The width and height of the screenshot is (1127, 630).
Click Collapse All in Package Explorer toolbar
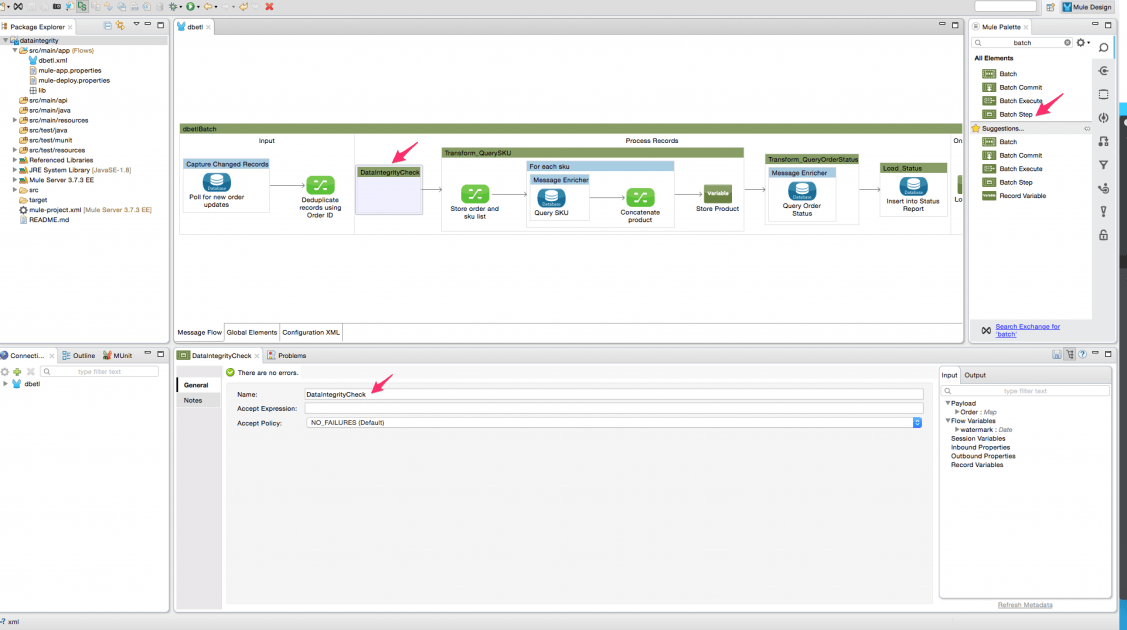pyautogui.click(x=108, y=27)
